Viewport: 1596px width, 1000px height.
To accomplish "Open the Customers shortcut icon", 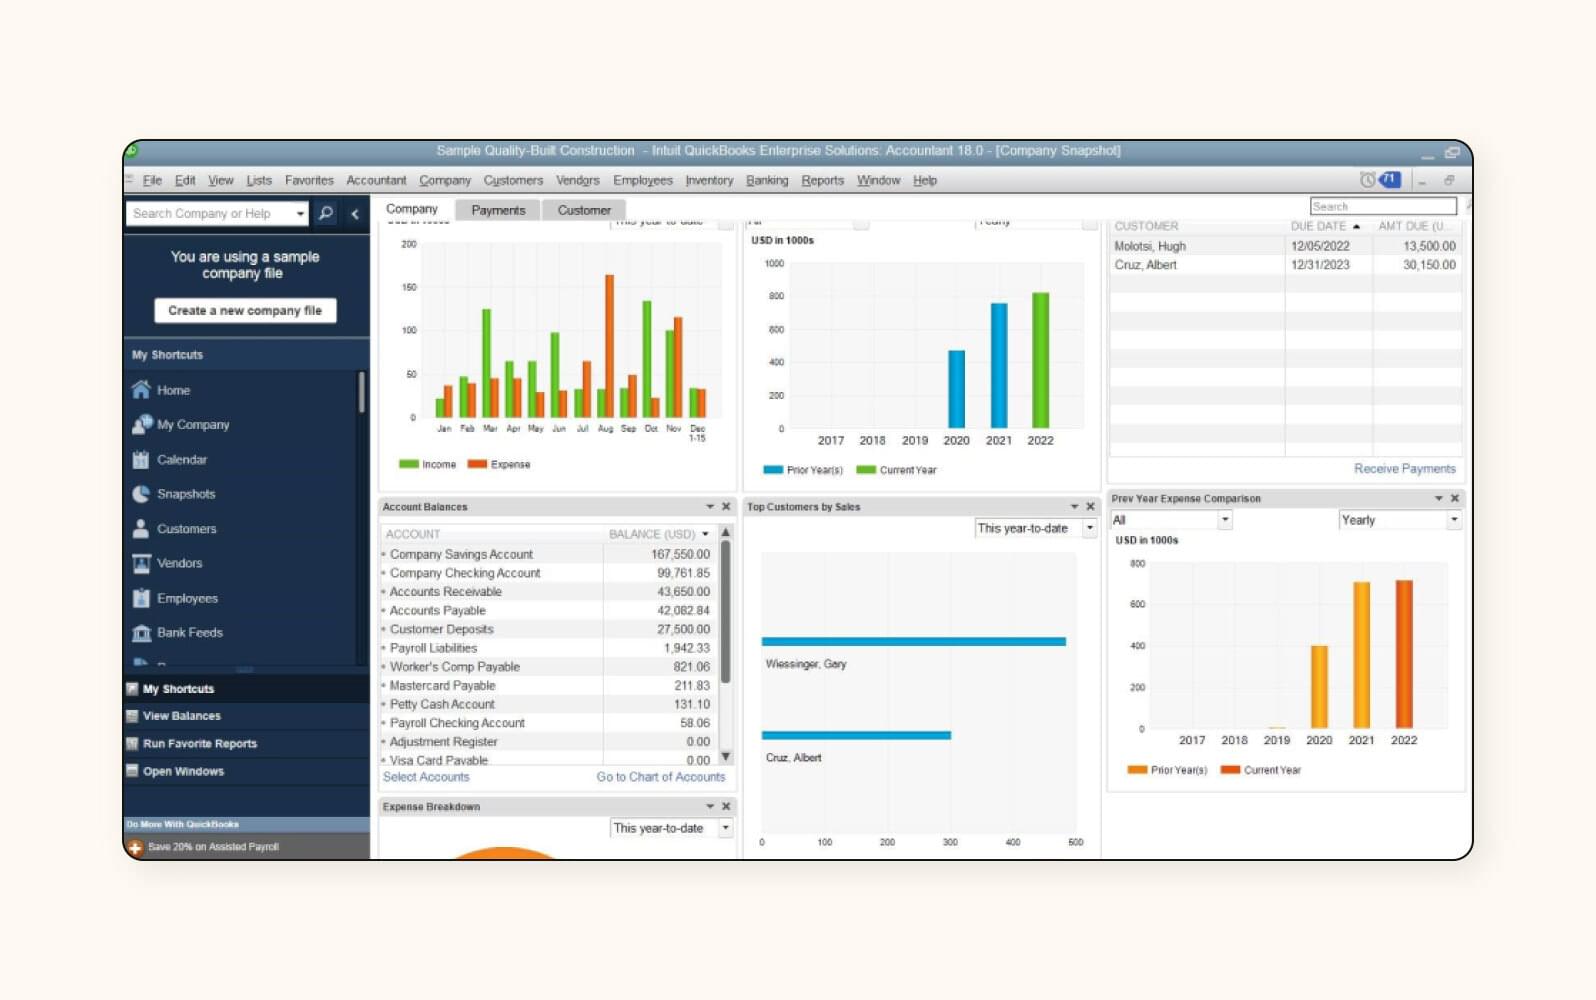I will pos(141,528).
